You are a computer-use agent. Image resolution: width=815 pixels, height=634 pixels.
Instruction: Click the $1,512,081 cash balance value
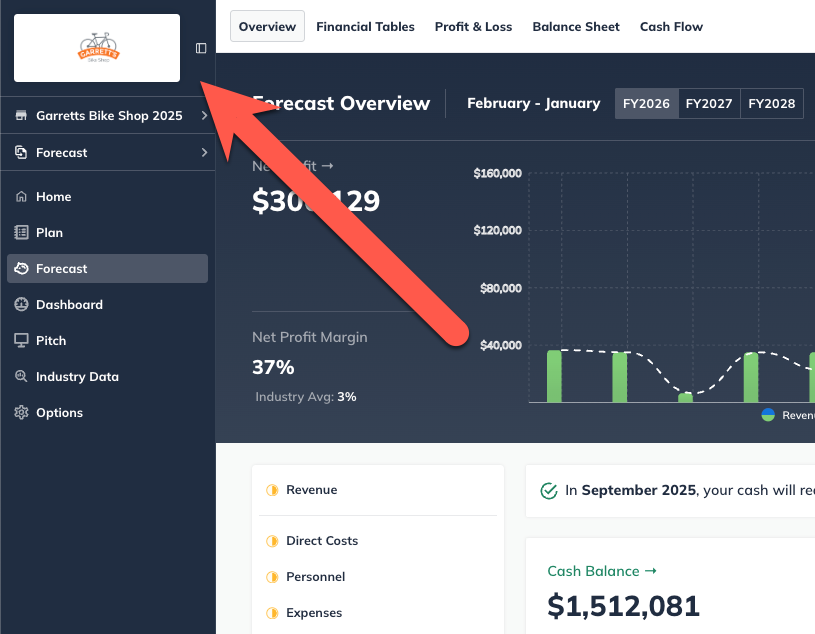coord(623,606)
